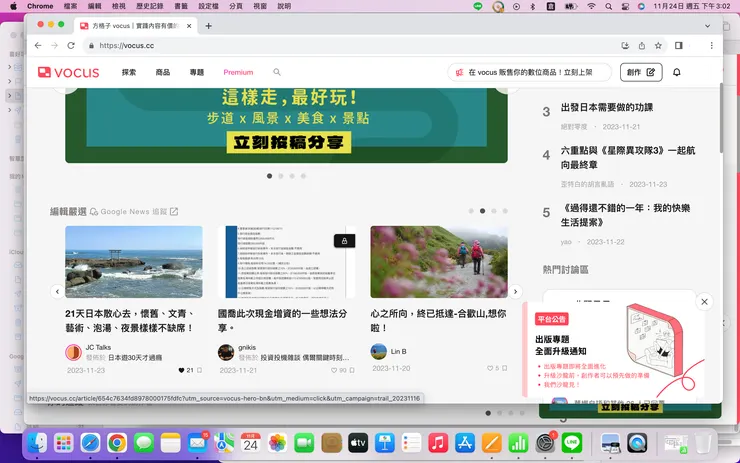Viewport: 740px width, 463px height.
Task: Go forward in browser history
Action: (54, 45)
